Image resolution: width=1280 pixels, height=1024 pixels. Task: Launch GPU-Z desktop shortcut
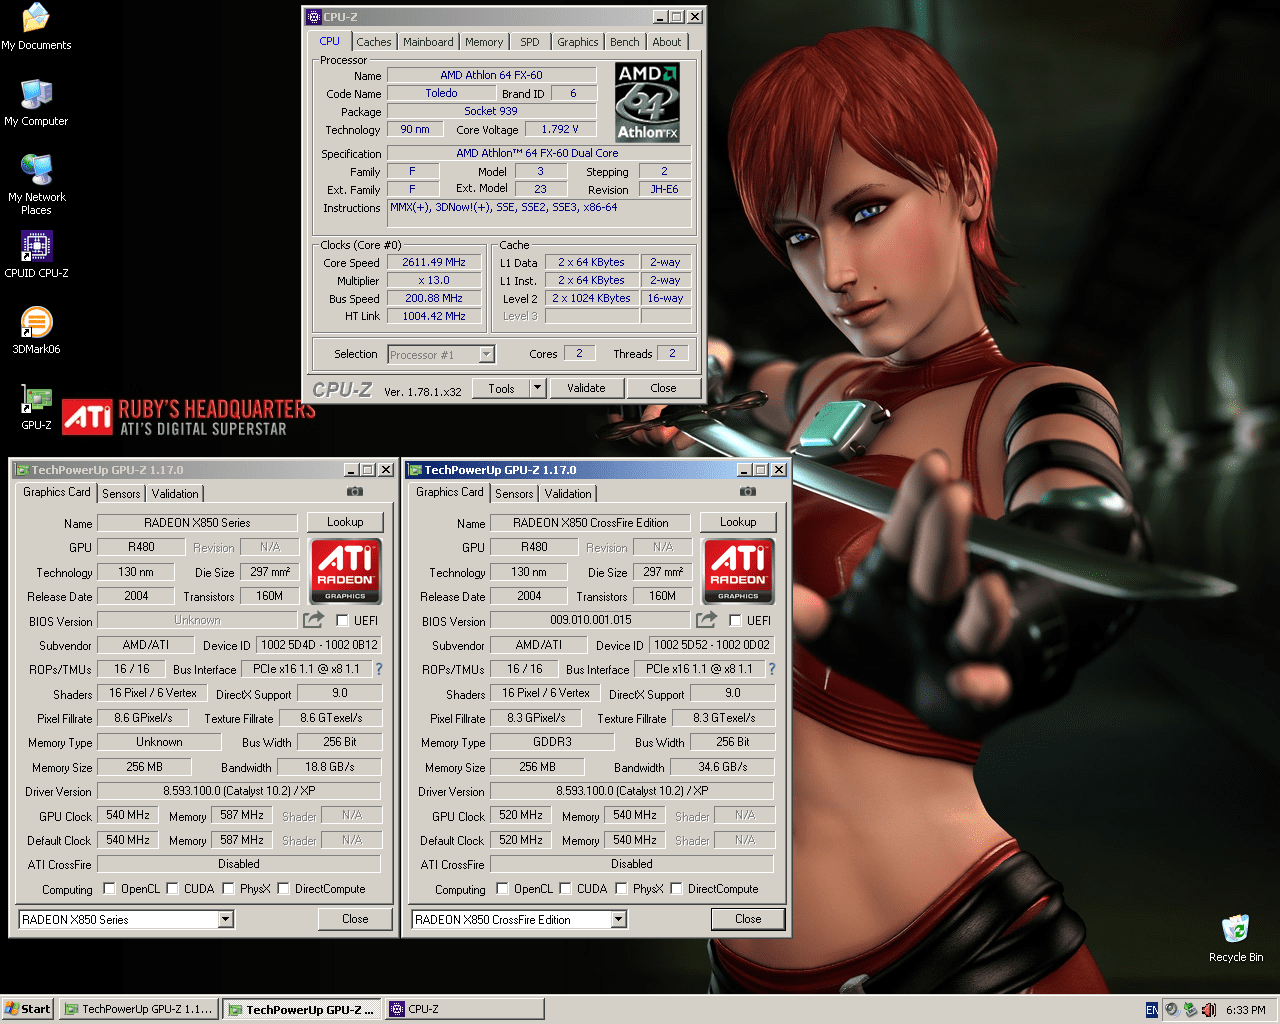click(x=36, y=407)
